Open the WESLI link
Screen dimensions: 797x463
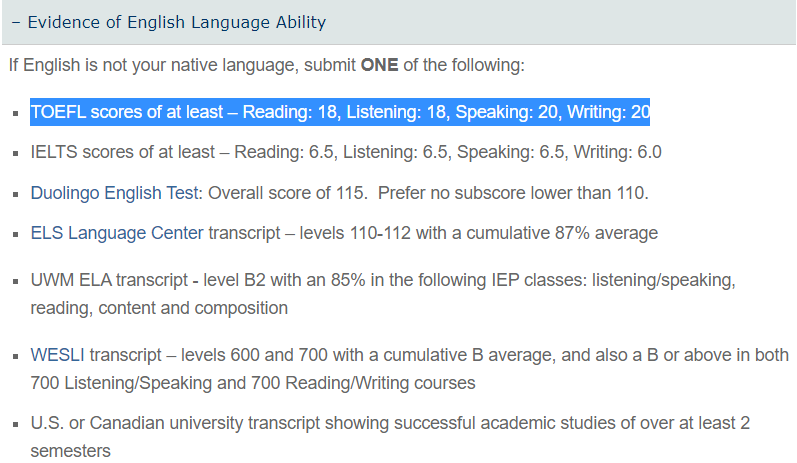point(57,355)
